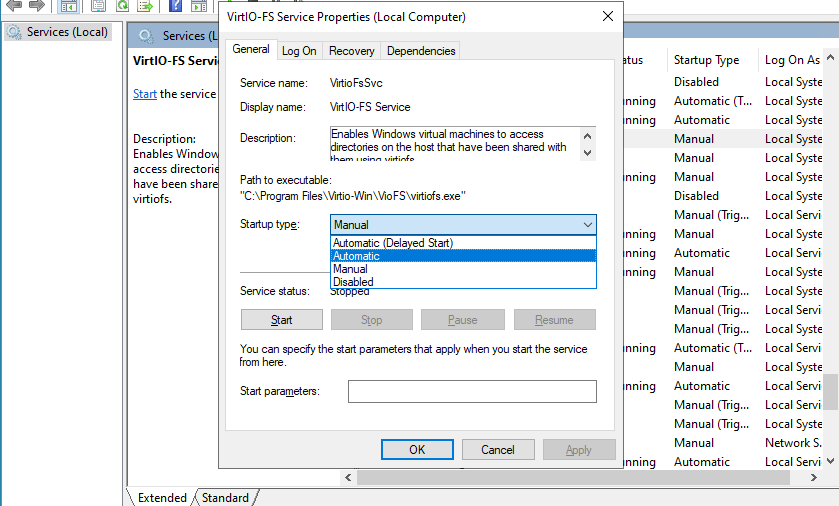839x506 pixels.
Task: Switch to the Standard view tab
Action: (225, 498)
